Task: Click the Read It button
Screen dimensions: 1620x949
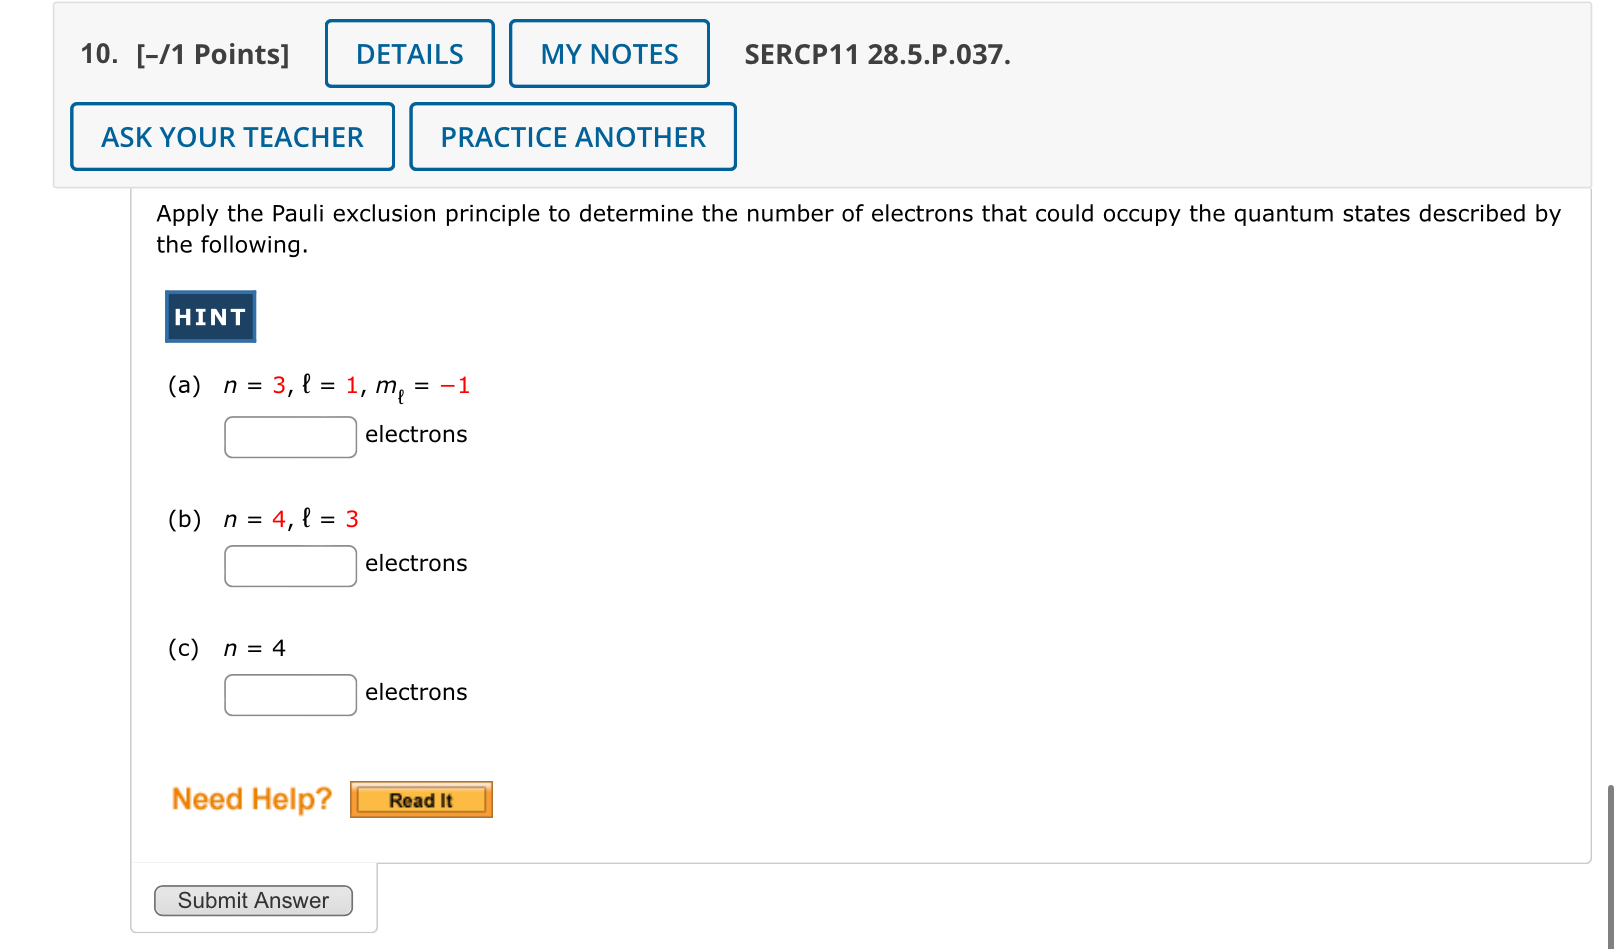Action: [x=420, y=799]
